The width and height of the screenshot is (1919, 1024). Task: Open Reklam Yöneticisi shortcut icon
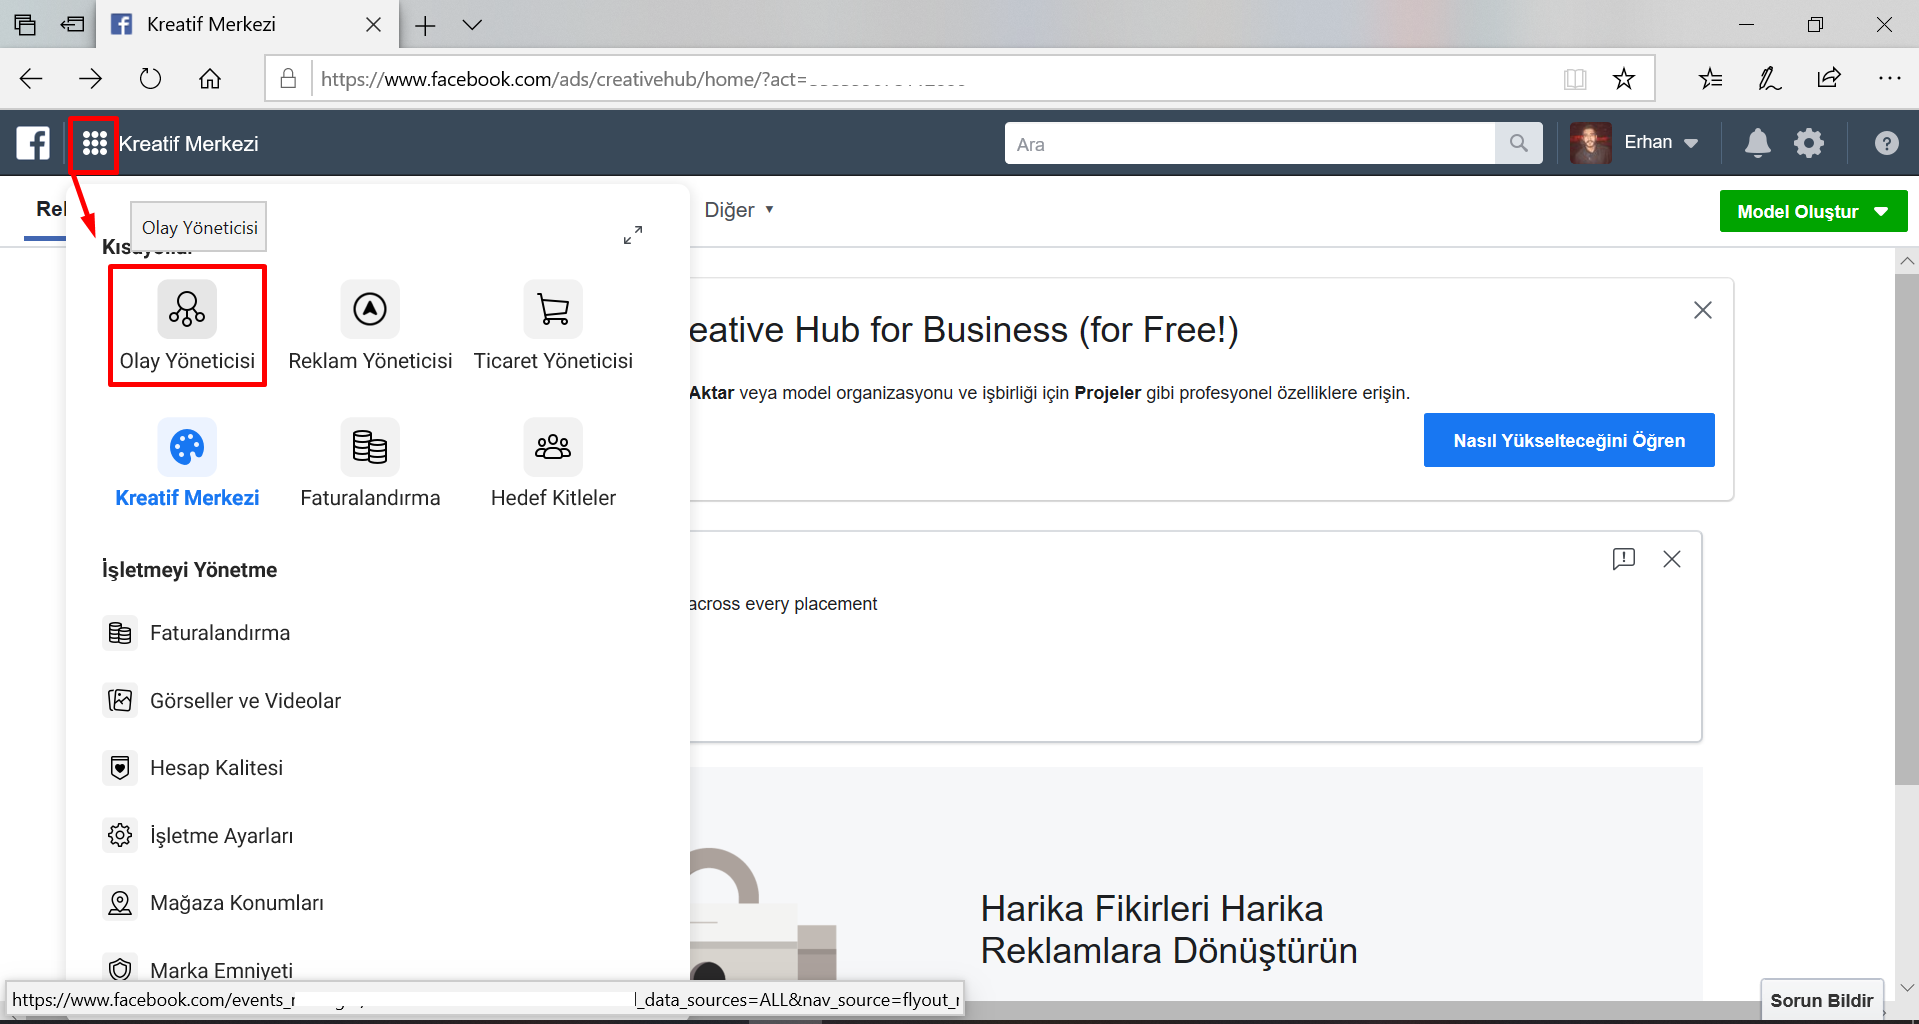pos(370,309)
